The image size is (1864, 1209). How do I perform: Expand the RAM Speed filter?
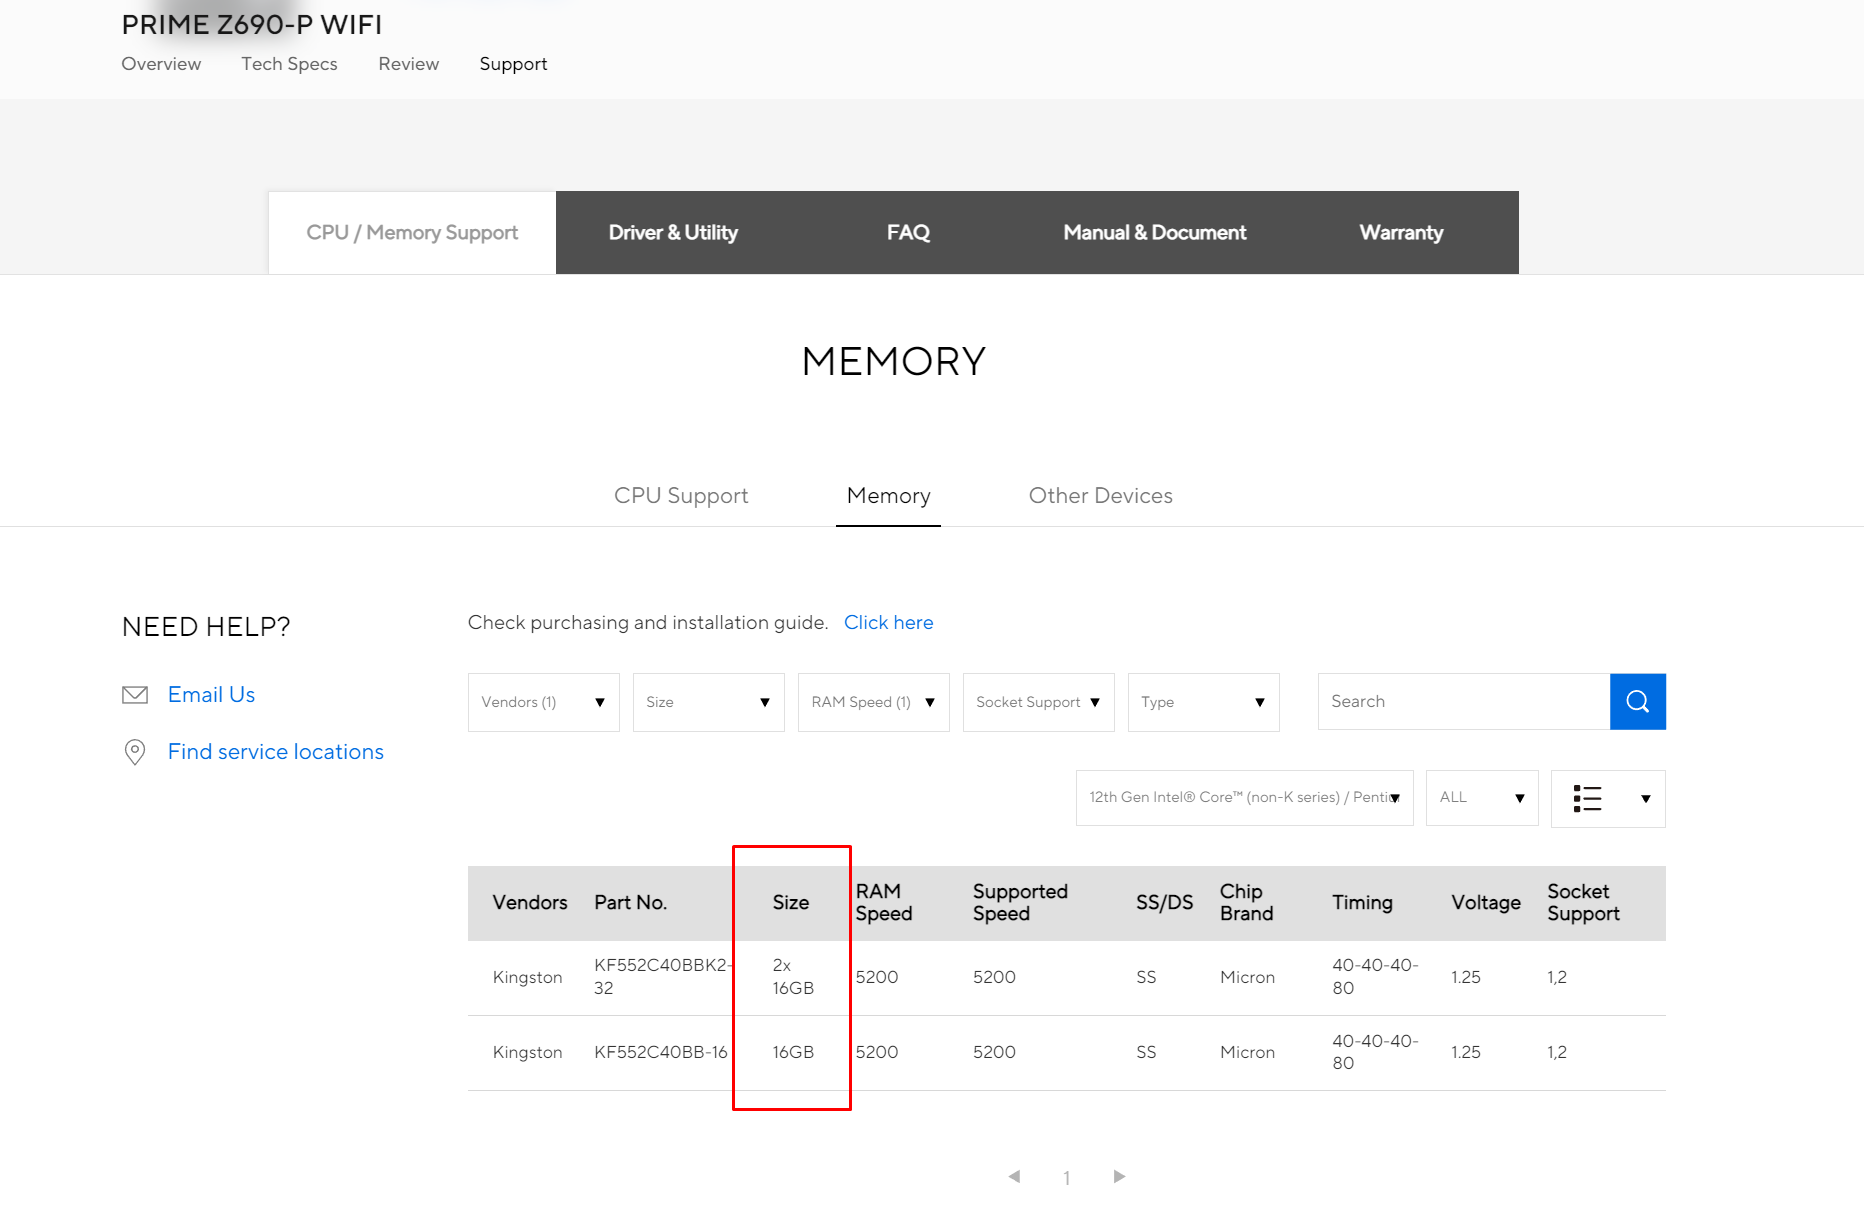point(874,702)
